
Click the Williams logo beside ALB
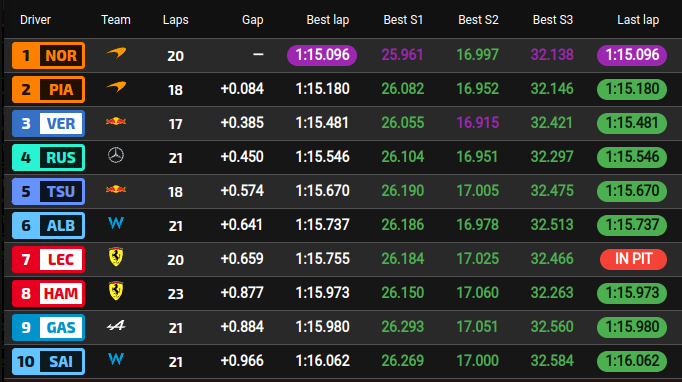116,223
